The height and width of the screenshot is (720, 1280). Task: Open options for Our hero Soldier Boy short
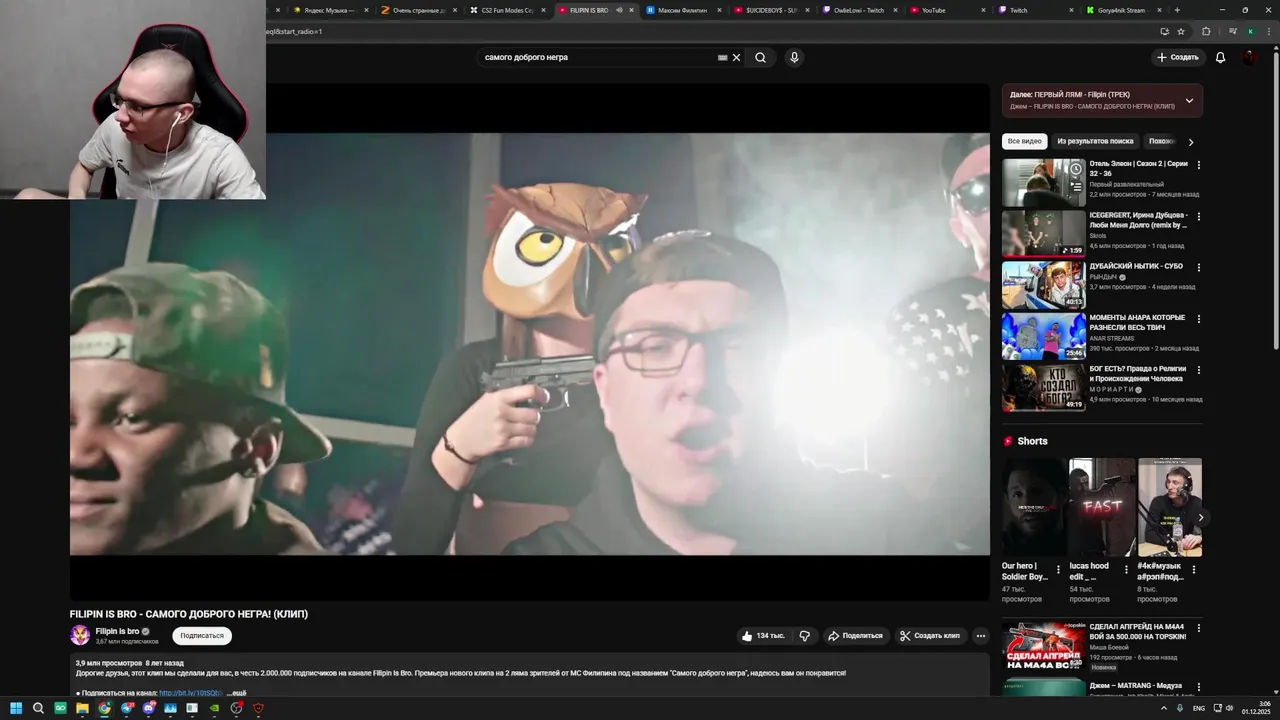(1058, 570)
